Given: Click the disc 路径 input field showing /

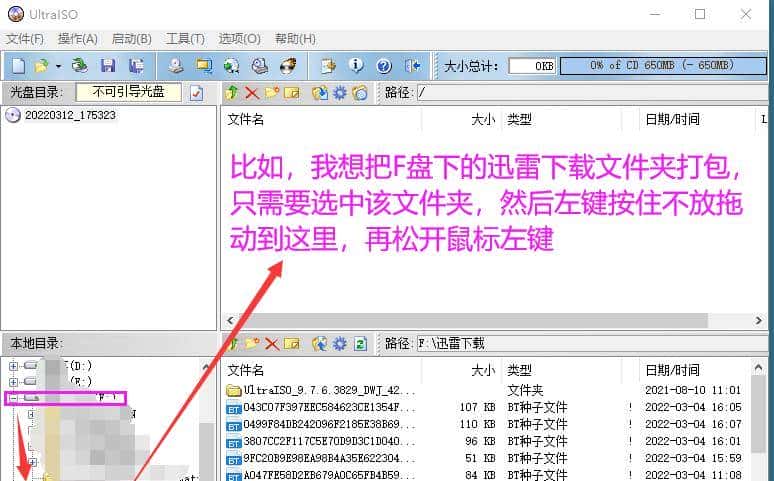Looking at the screenshot, I should coord(592,92).
